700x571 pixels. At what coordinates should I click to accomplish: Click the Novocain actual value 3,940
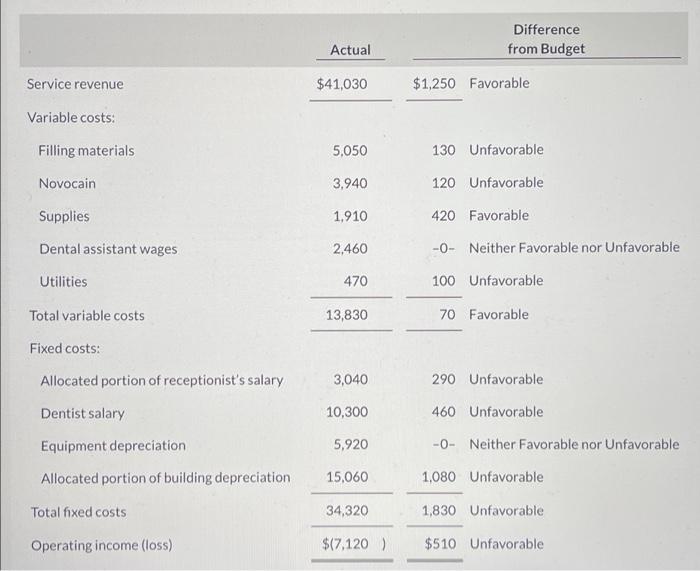(350, 184)
